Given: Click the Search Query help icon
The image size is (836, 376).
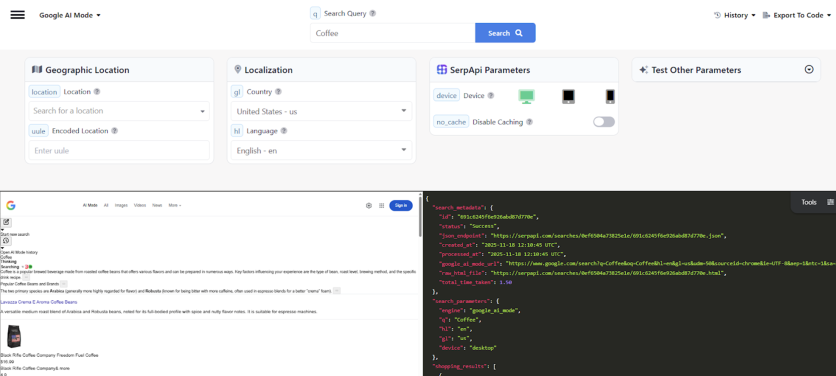Looking at the screenshot, I should [373, 13].
